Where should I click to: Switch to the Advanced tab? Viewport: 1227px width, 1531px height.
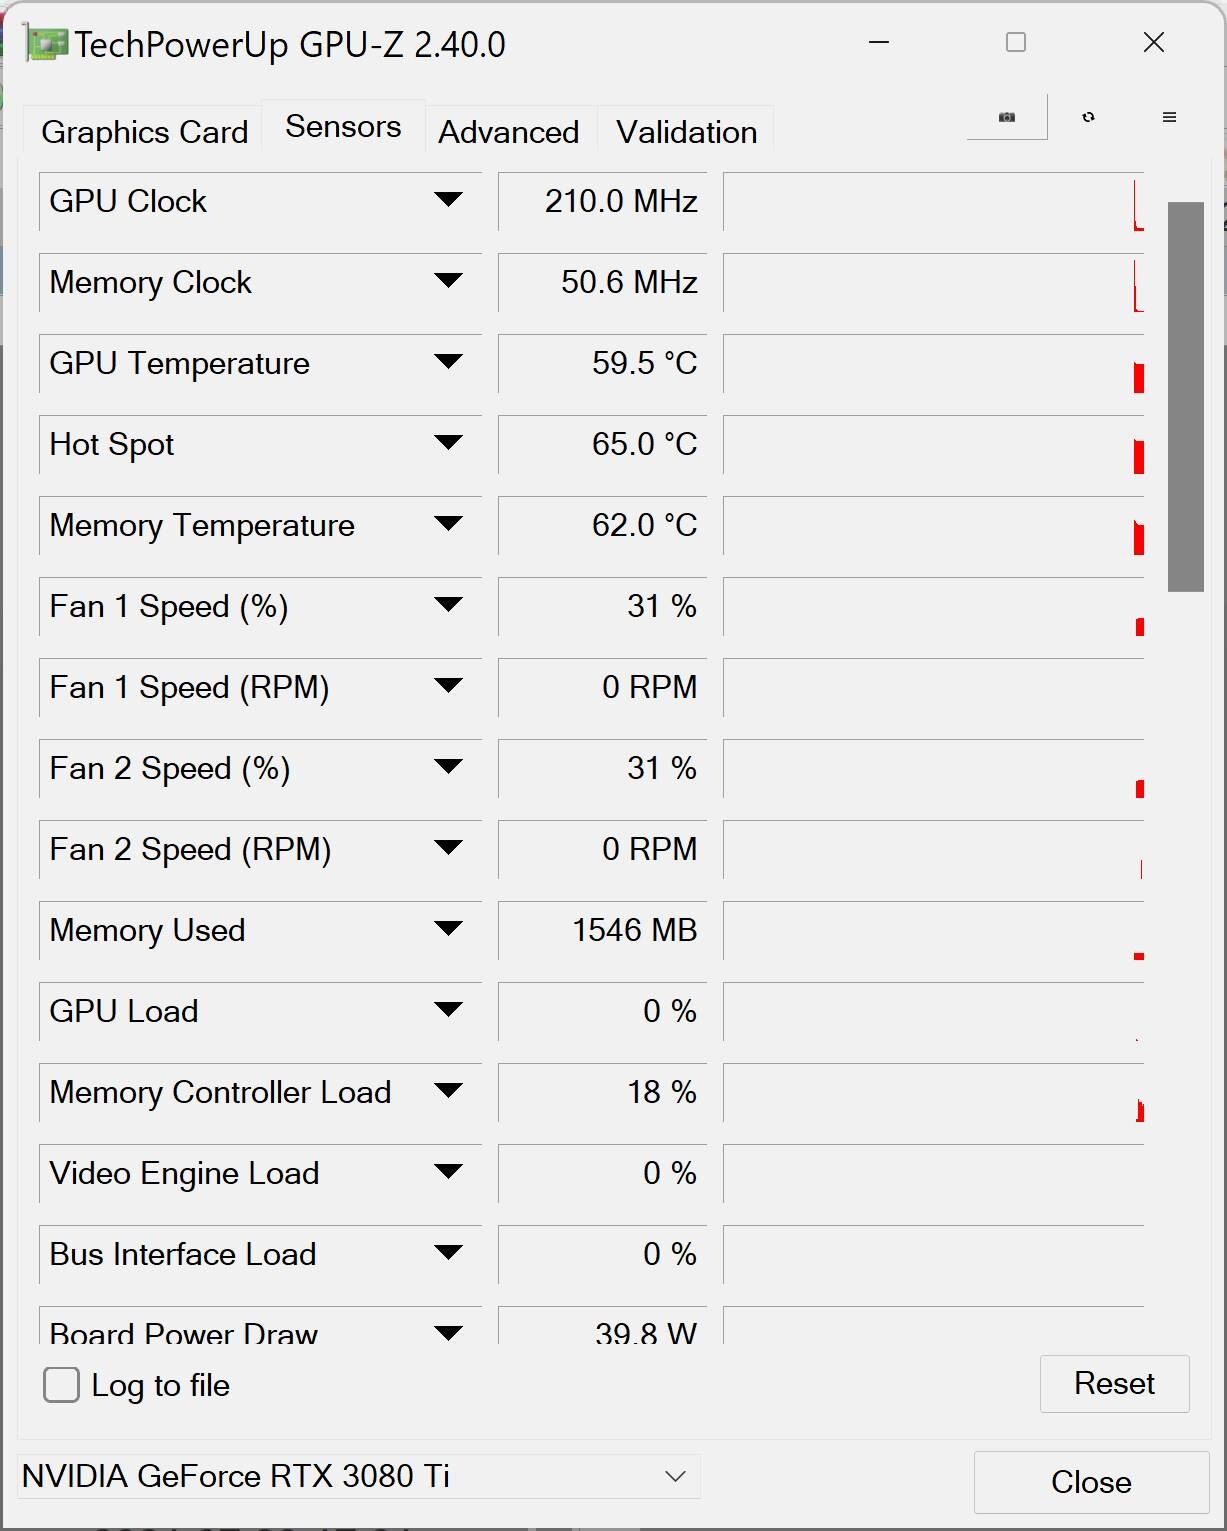coord(509,132)
